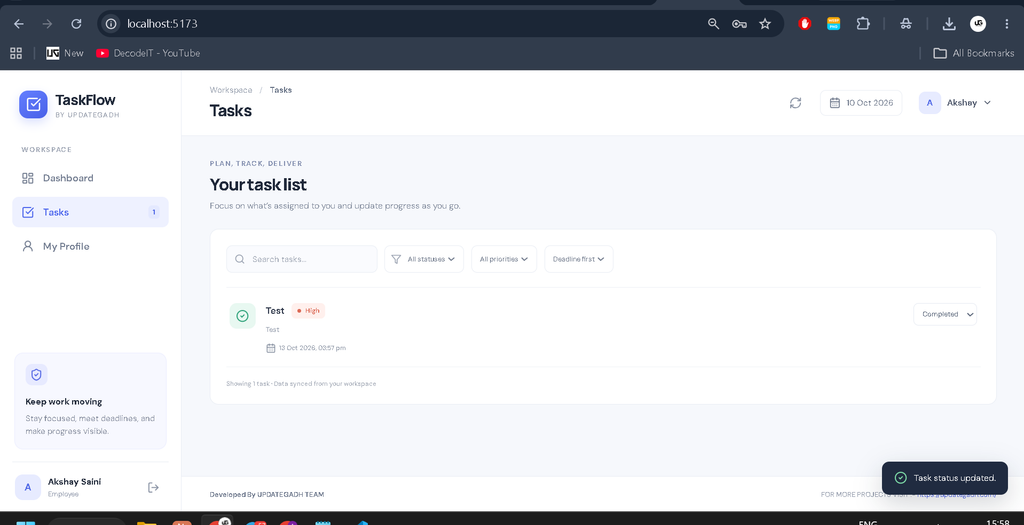The image size is (1024, 525).
Task: Click the logout icon beside Akshay Saini
Action: 153,487
